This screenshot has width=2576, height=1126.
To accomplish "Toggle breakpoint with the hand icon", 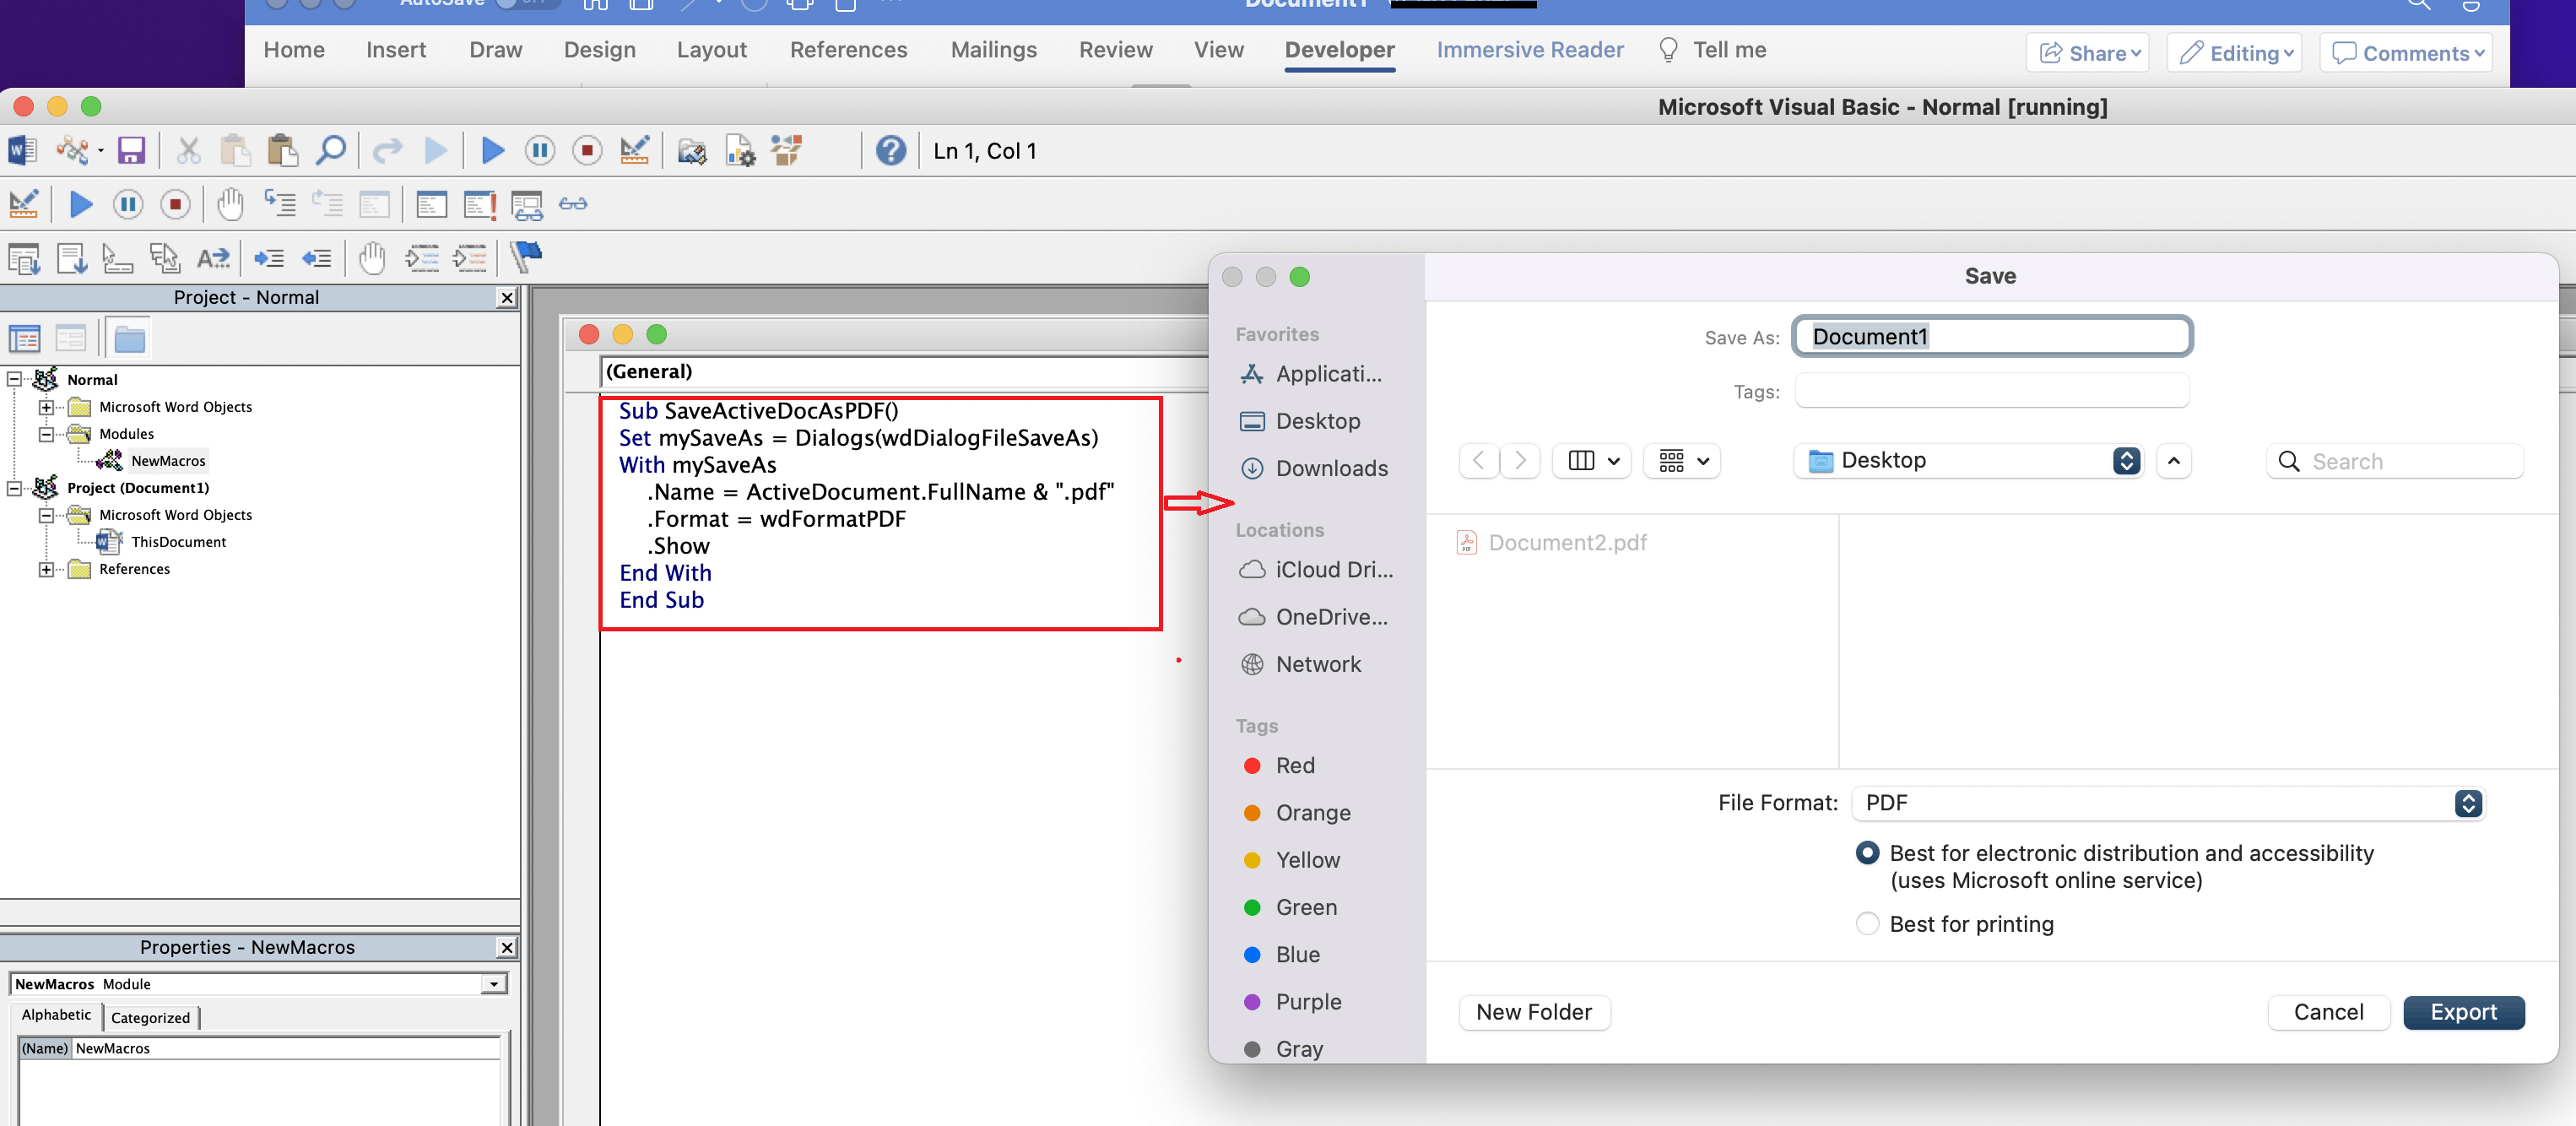I will [x=231, y=204].
